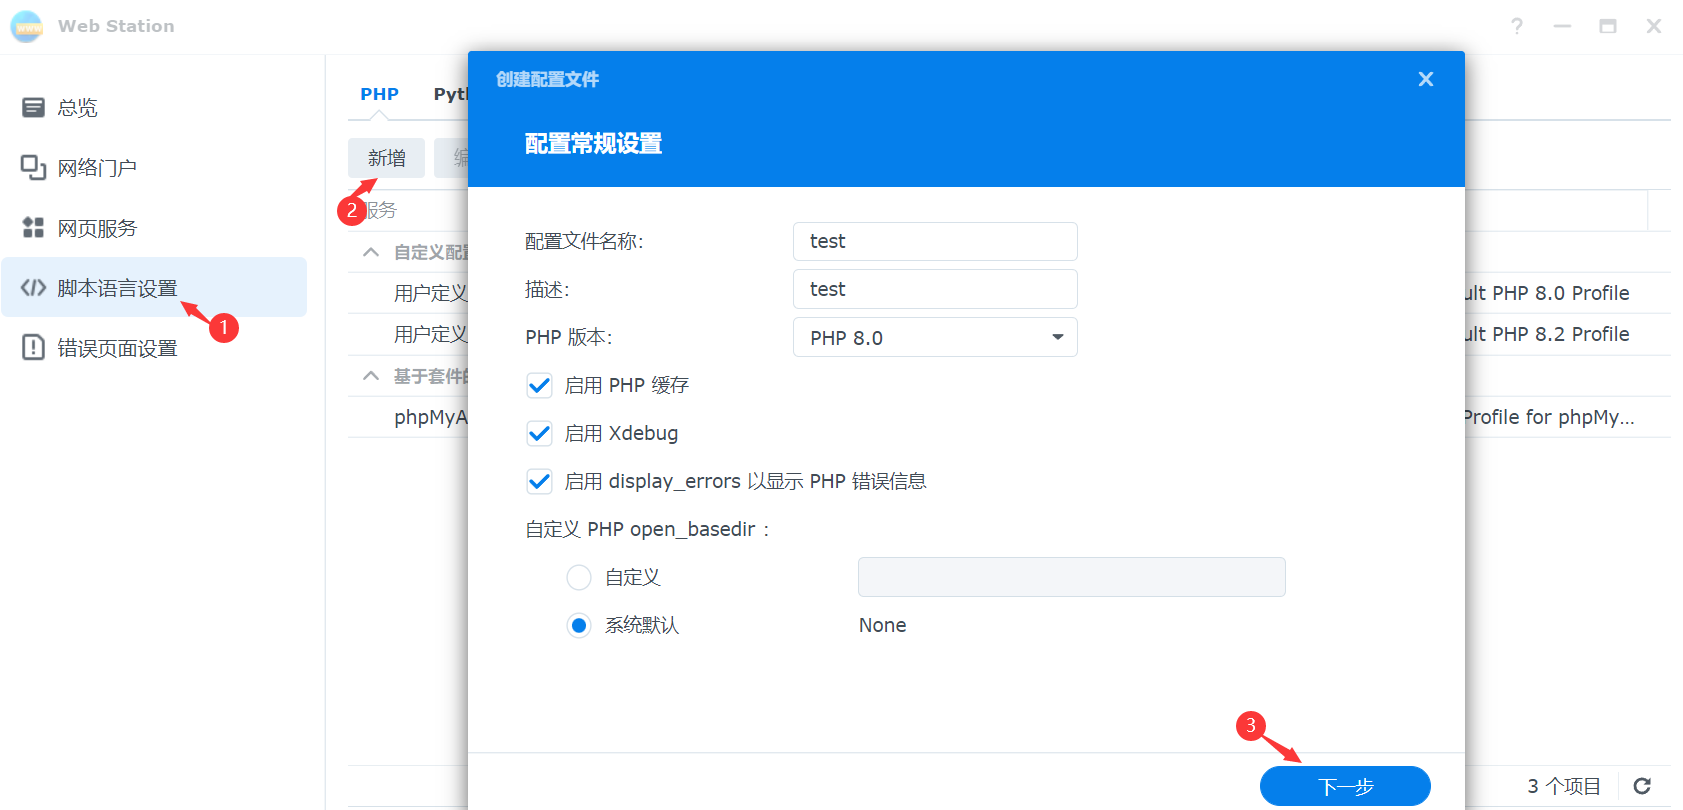This screenshot has height=810, width=1683.
Task: Click the PHP 8.2 Profile description text
Action: (1547, 334)
